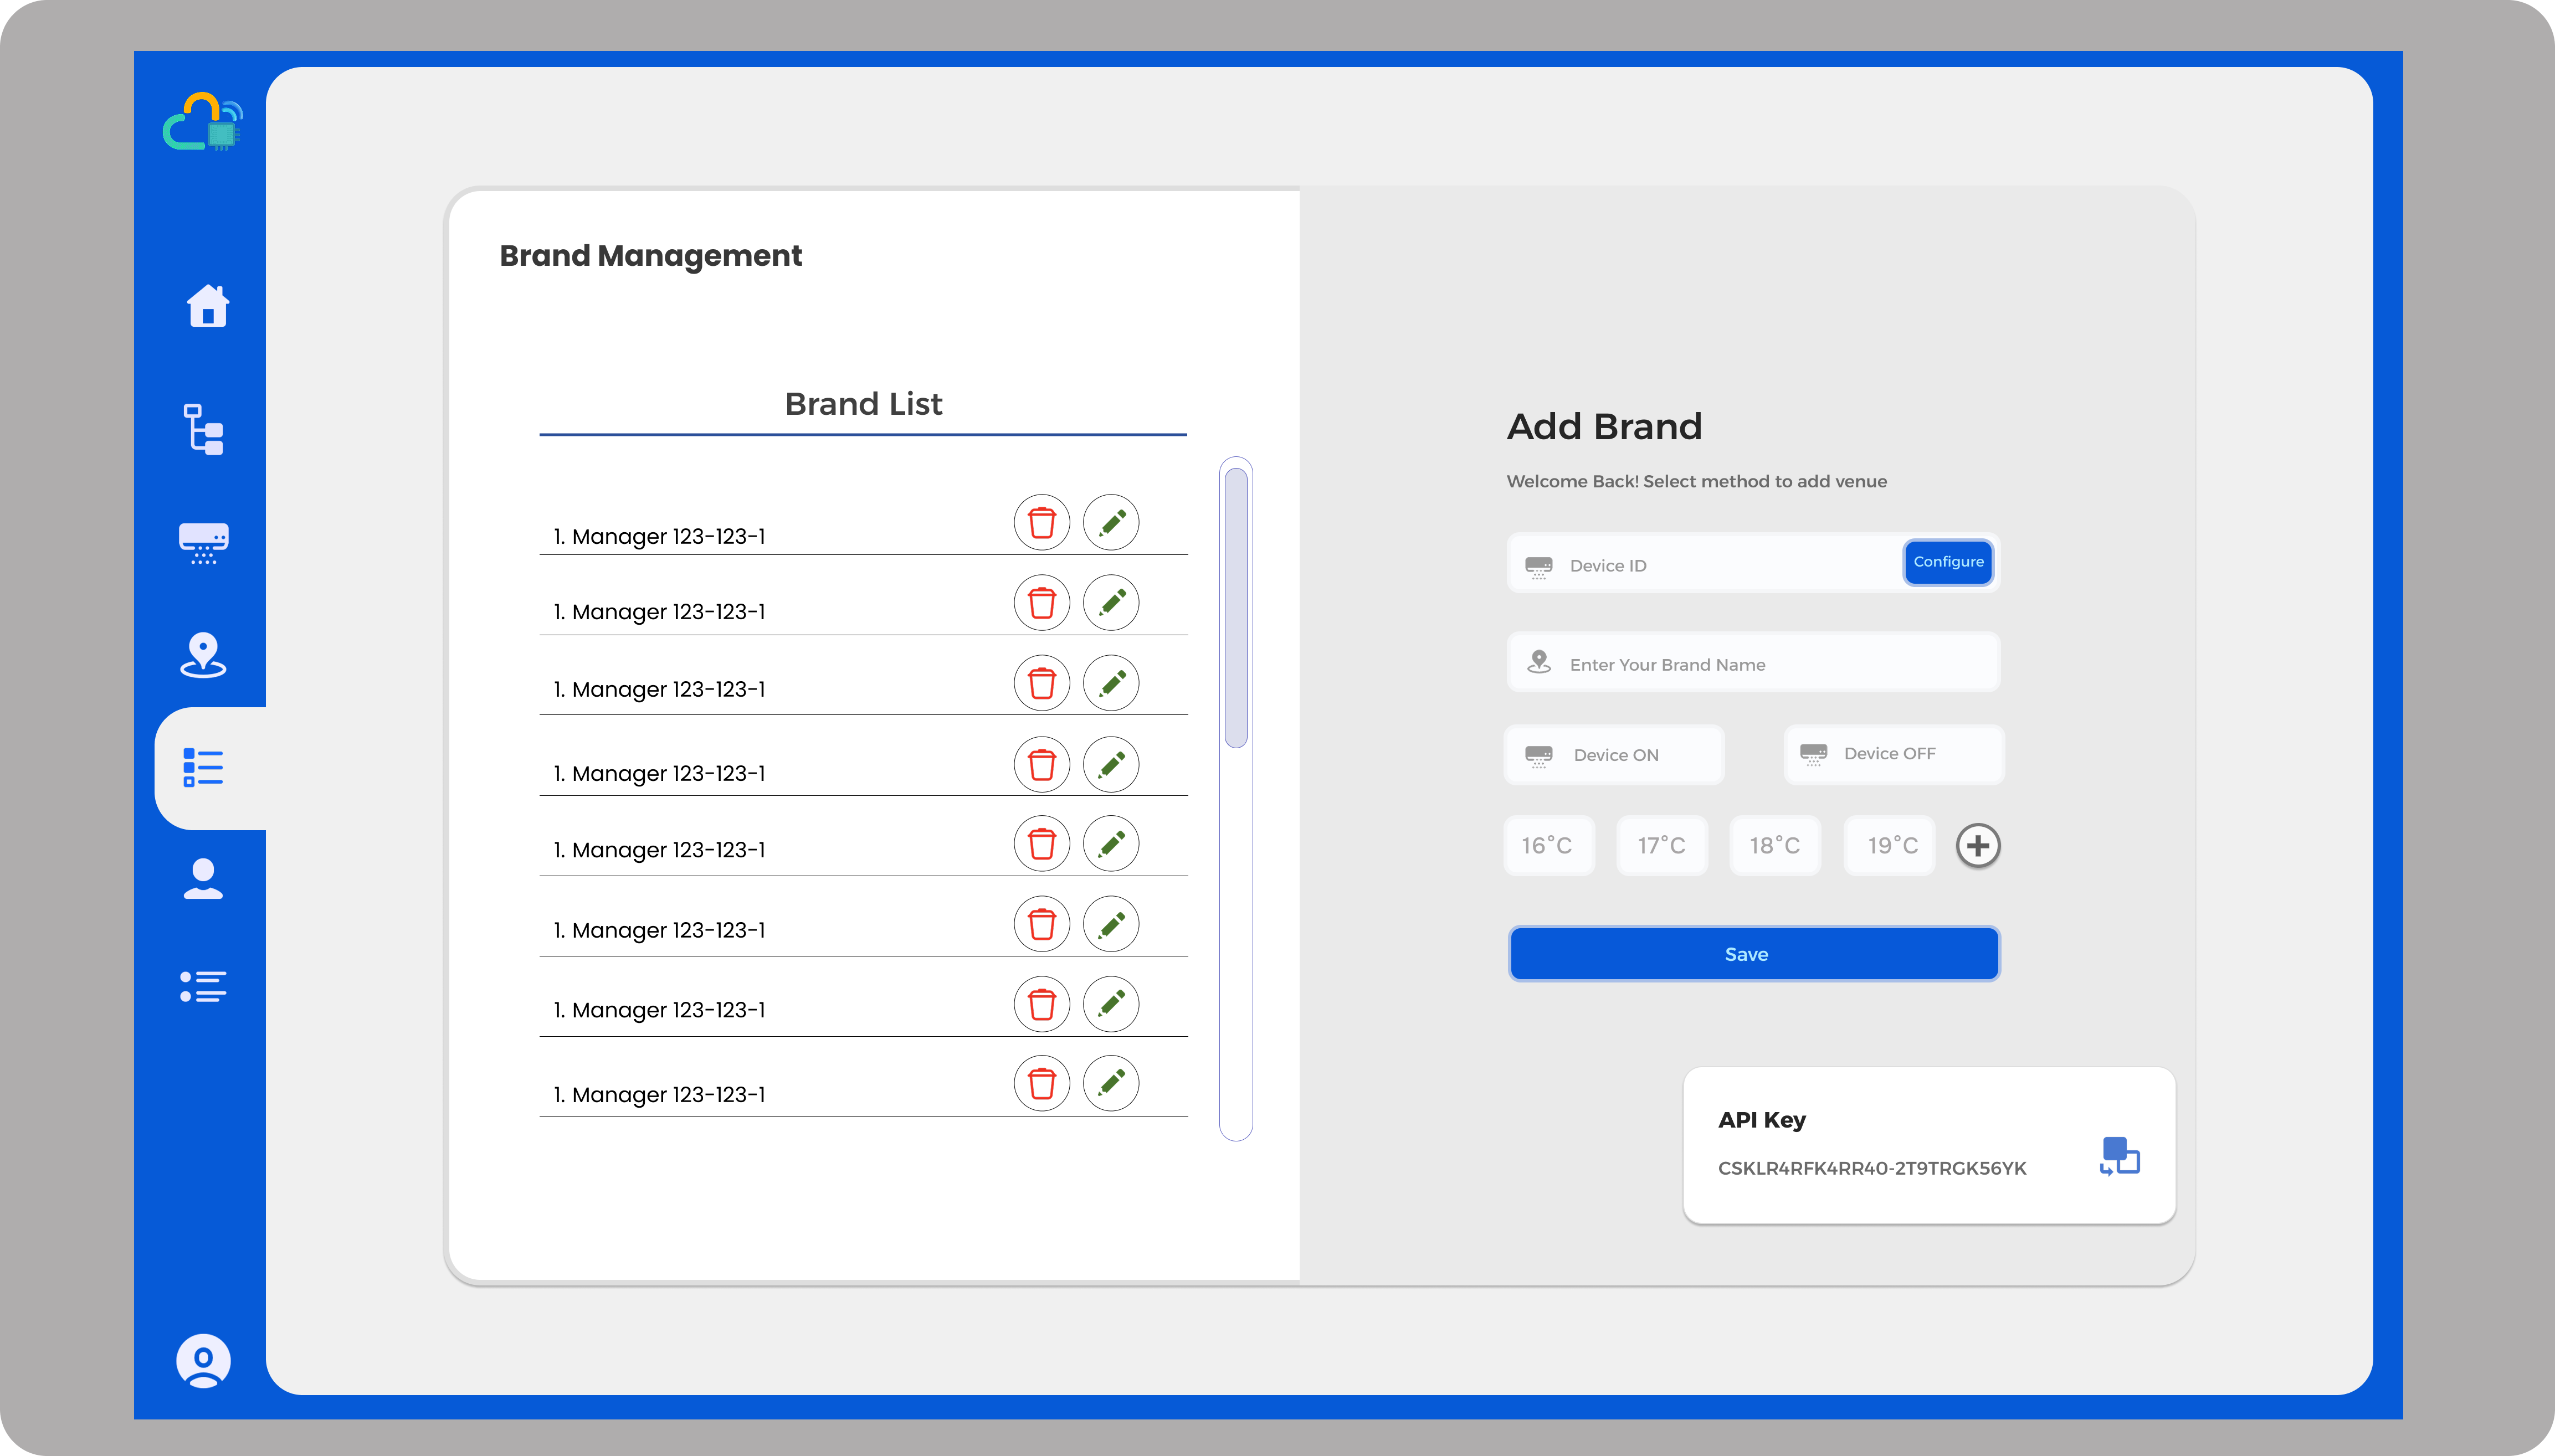Open the user management sidebar icon
2555x1456 pixels.
click(203, 880)
